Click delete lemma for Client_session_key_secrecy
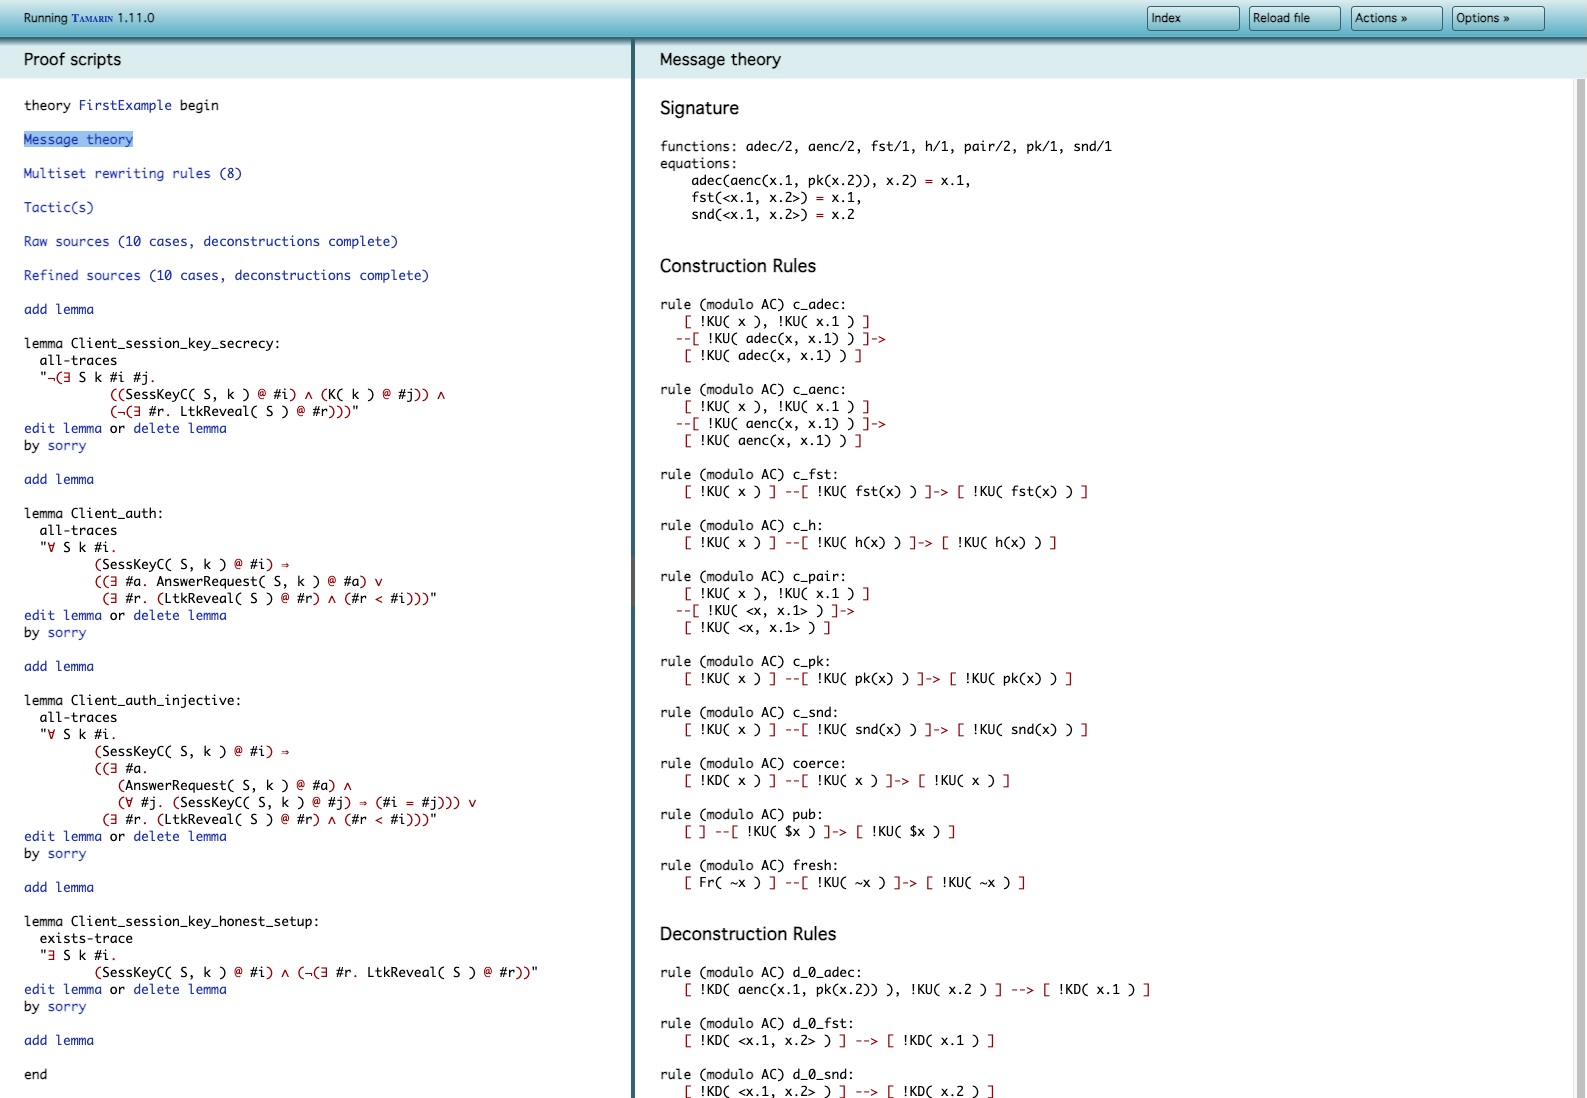Viewport: 1587px width, 1098px height. tap(180, 428)
